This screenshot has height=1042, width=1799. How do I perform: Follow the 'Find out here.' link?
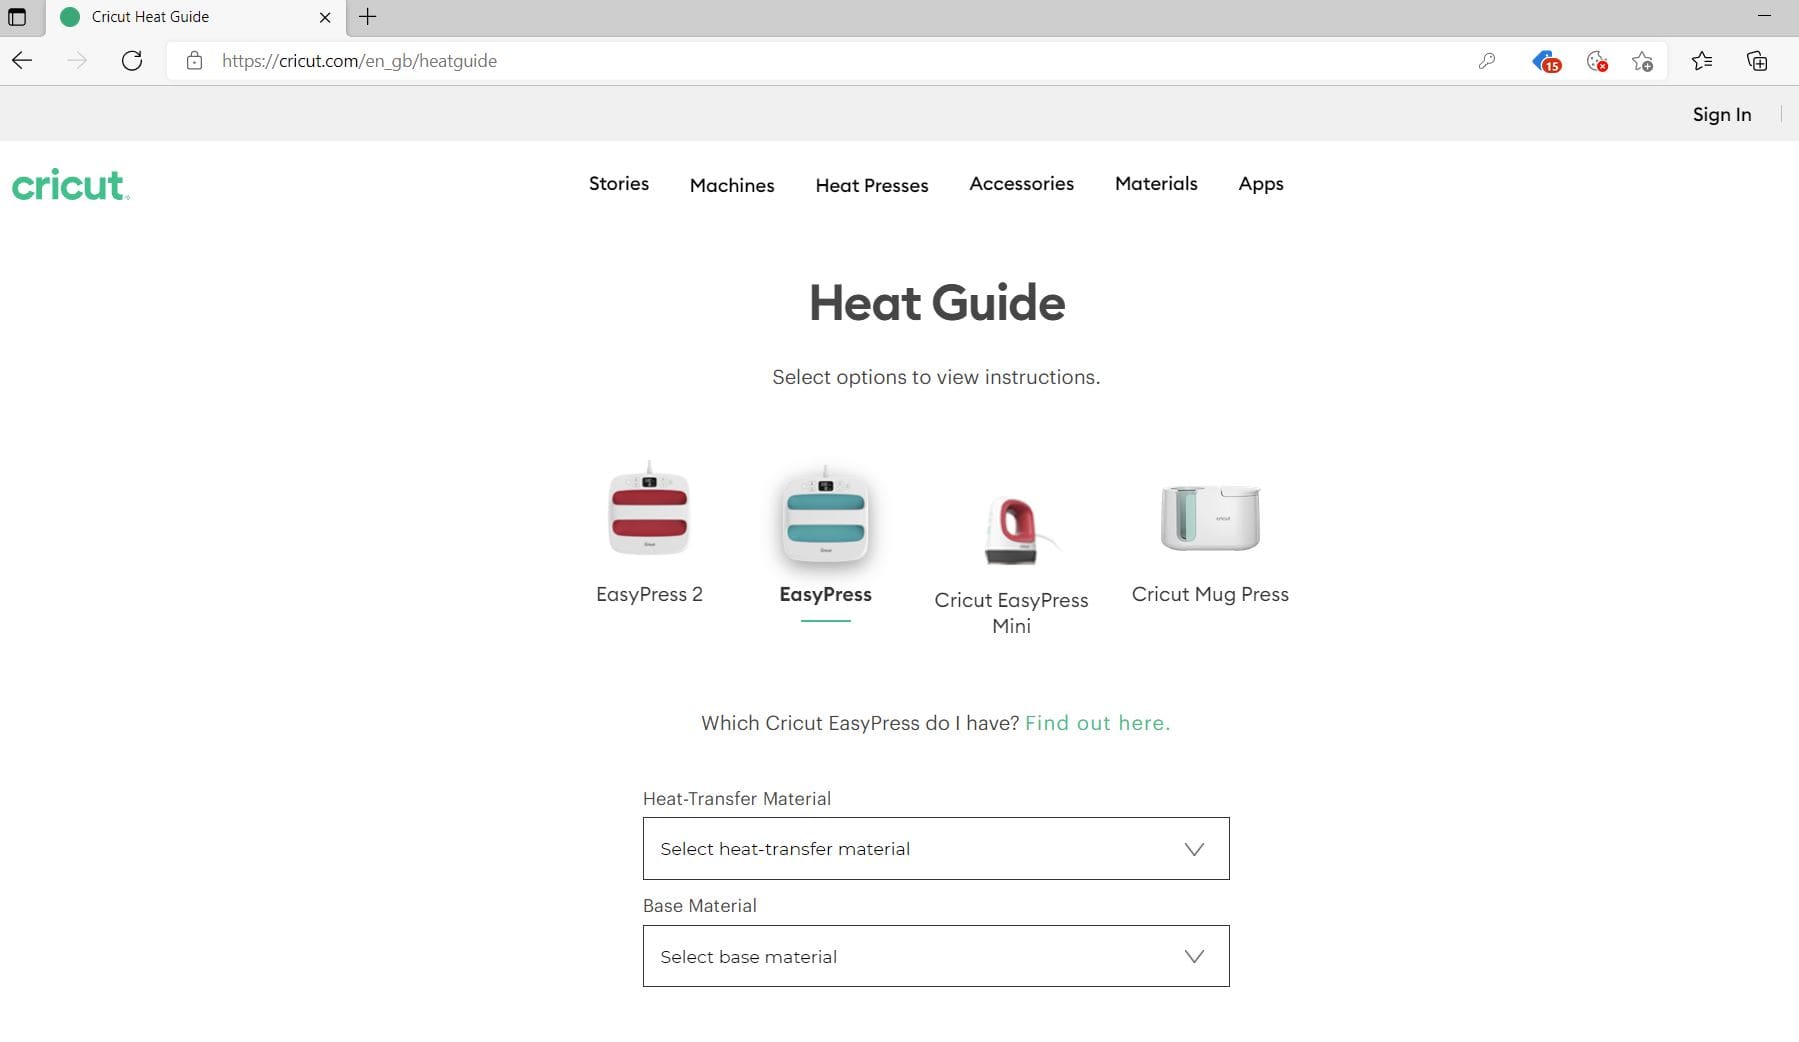point(1097,723)
